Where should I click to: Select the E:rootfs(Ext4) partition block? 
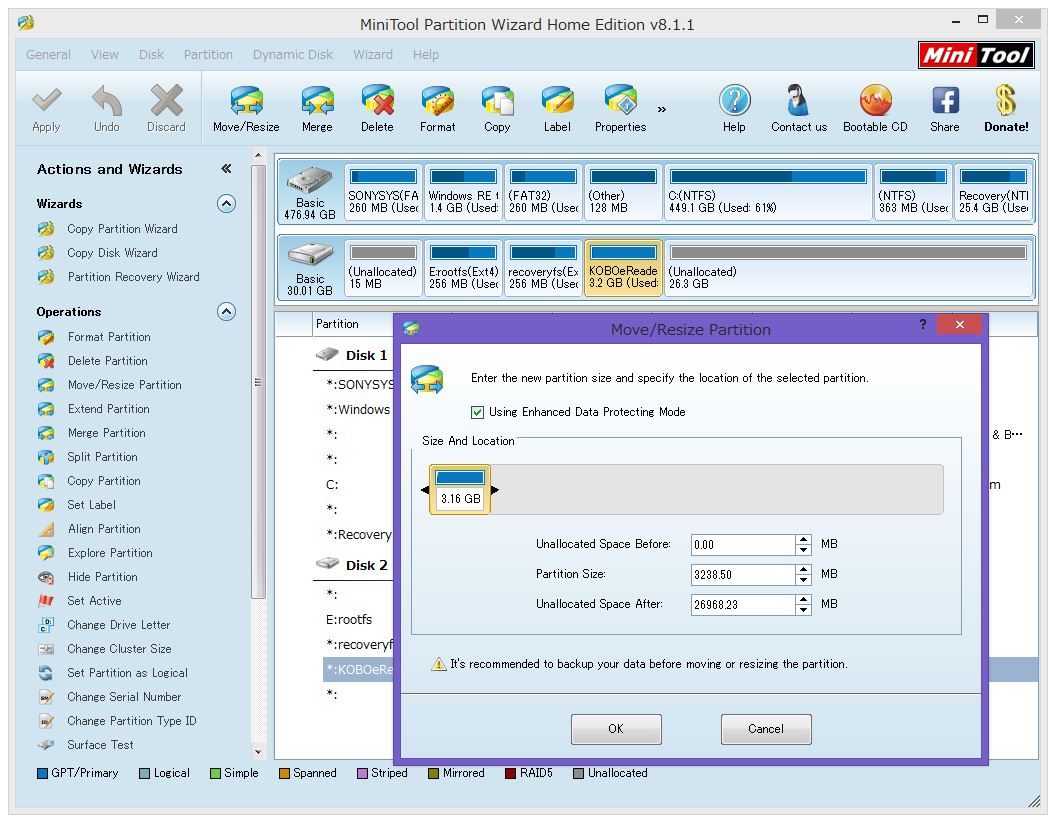[464, 268]
